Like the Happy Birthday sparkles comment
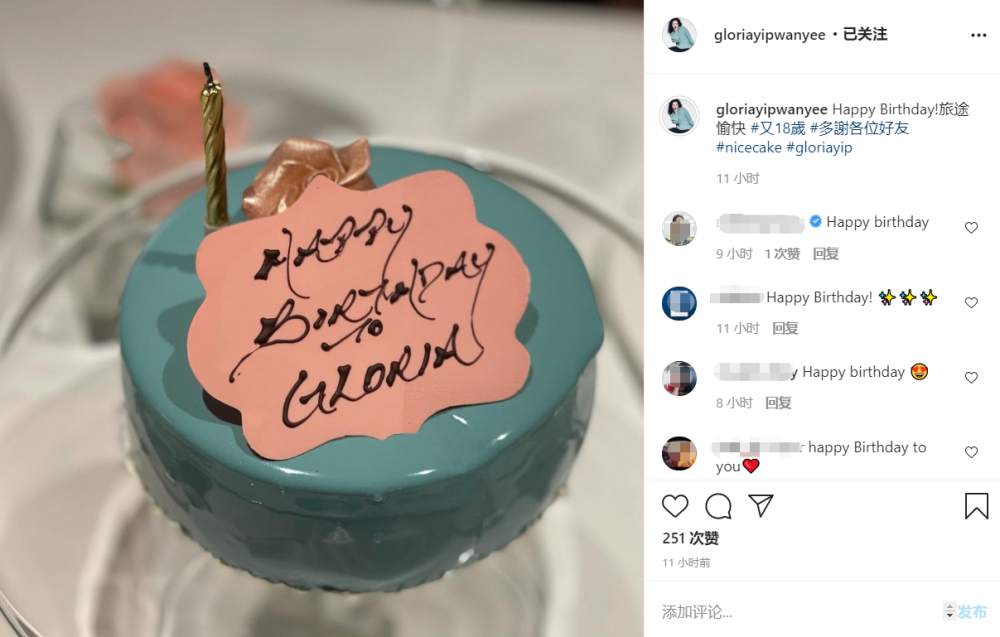 (971, 302)
